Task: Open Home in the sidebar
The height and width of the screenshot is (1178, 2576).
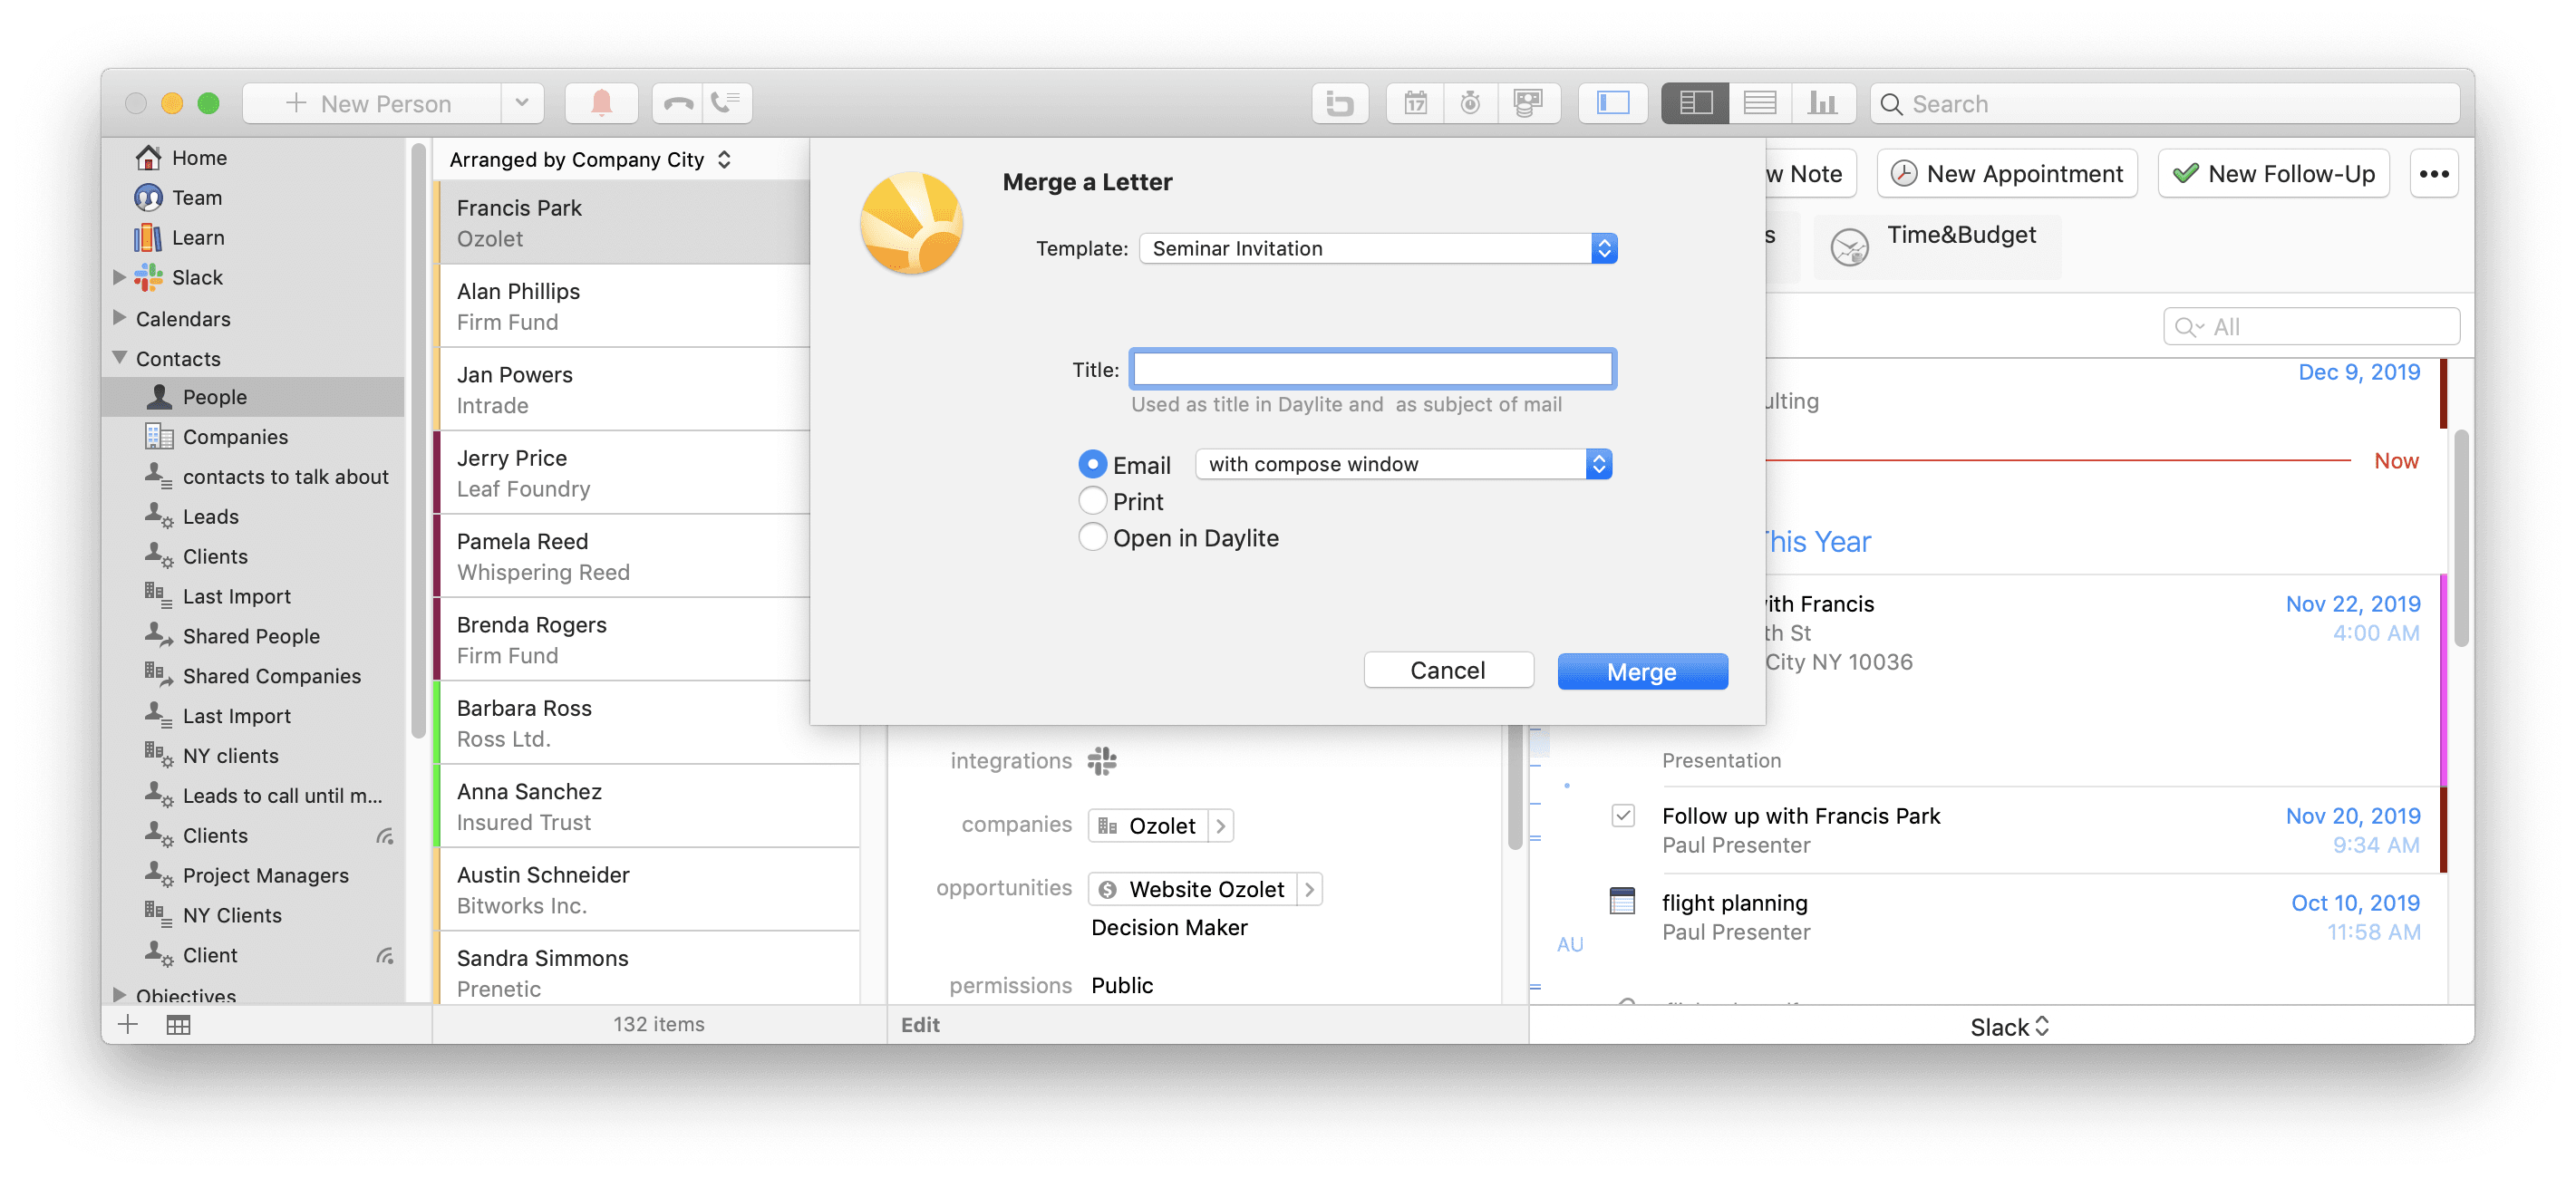Action: 199,158
